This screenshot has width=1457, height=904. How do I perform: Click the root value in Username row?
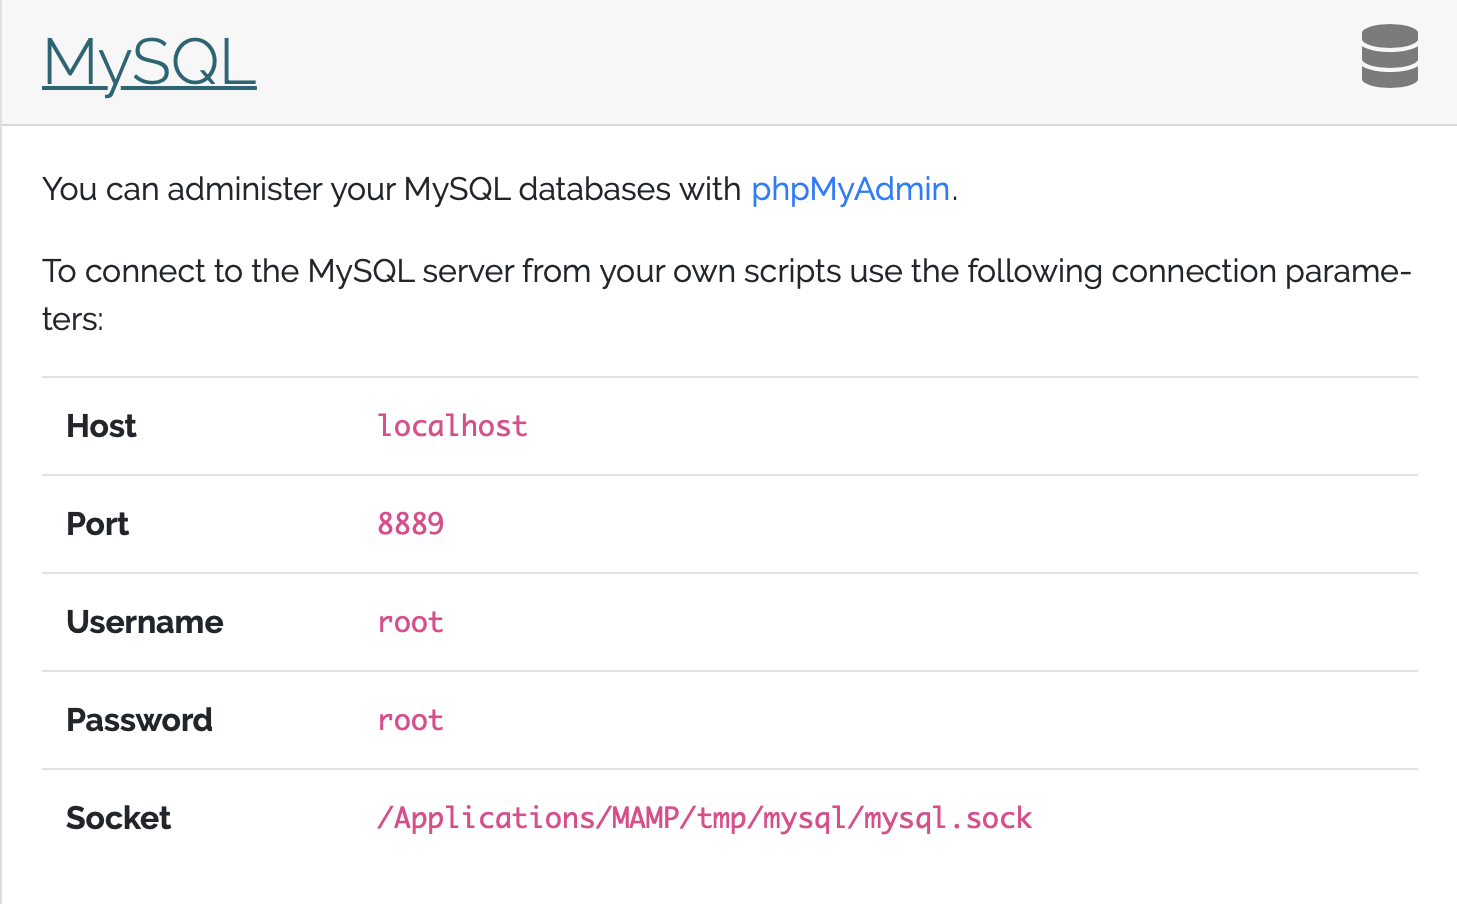pos(411,622)
